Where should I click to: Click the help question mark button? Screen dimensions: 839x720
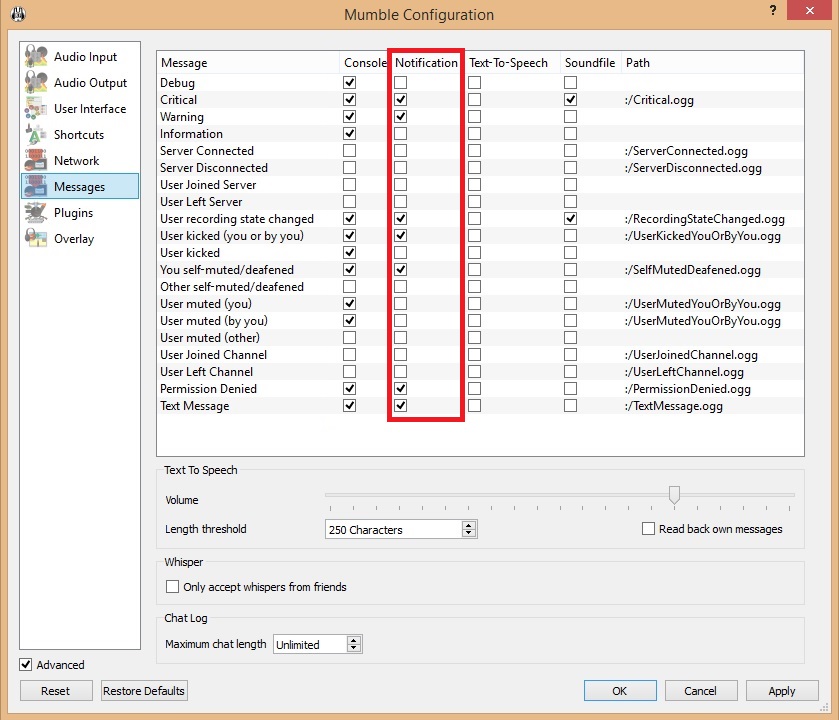pos(773,10)
